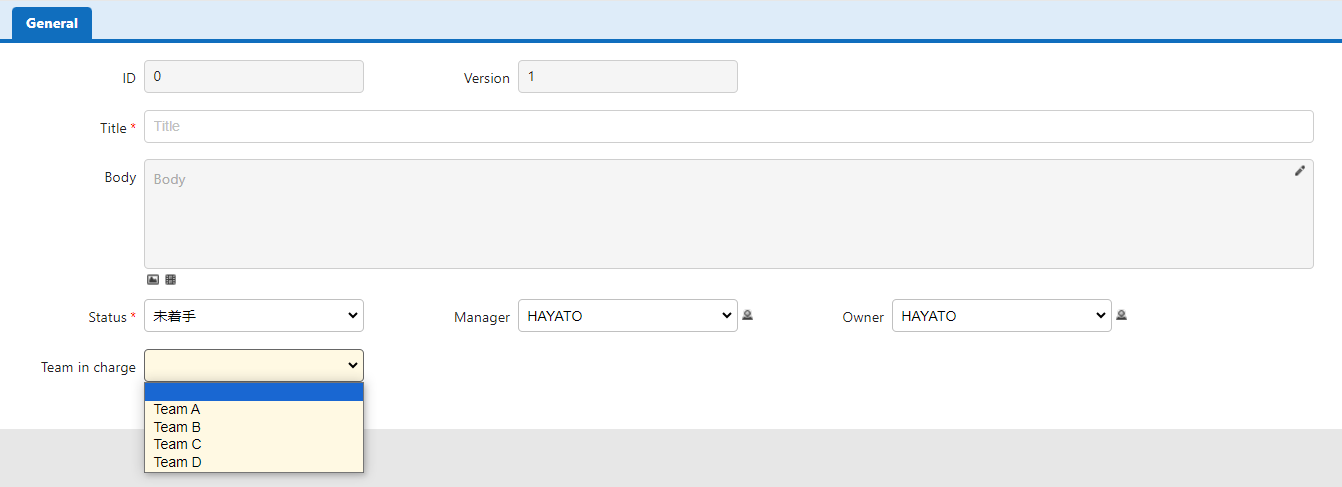This screenshot has width=1342, height=487.
Task: Click the Title field label
Action: [x=113, y=128]
